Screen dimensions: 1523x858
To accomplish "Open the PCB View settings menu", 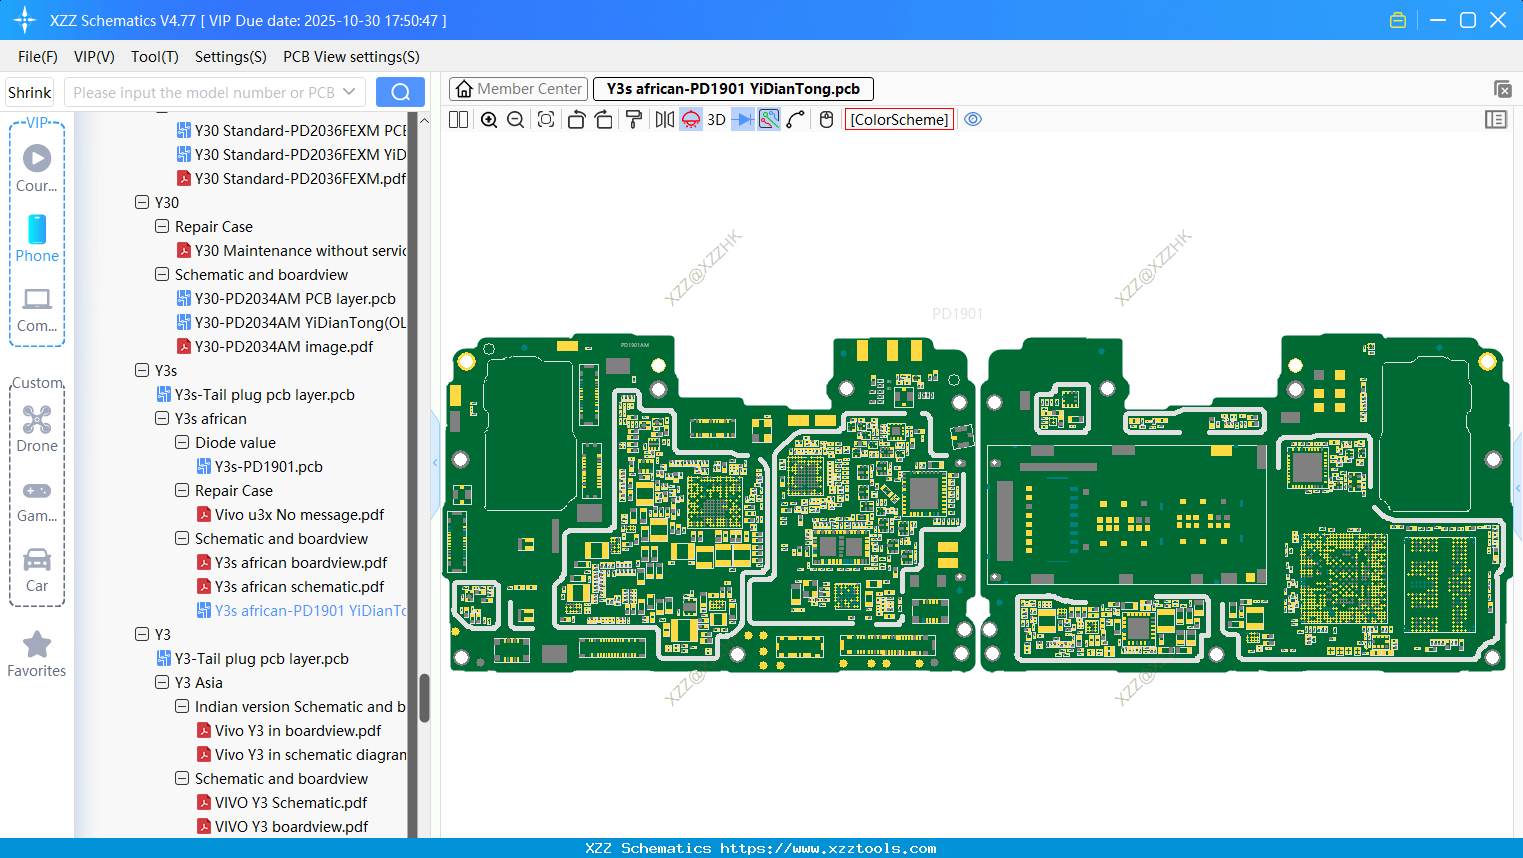I will 350,57.
